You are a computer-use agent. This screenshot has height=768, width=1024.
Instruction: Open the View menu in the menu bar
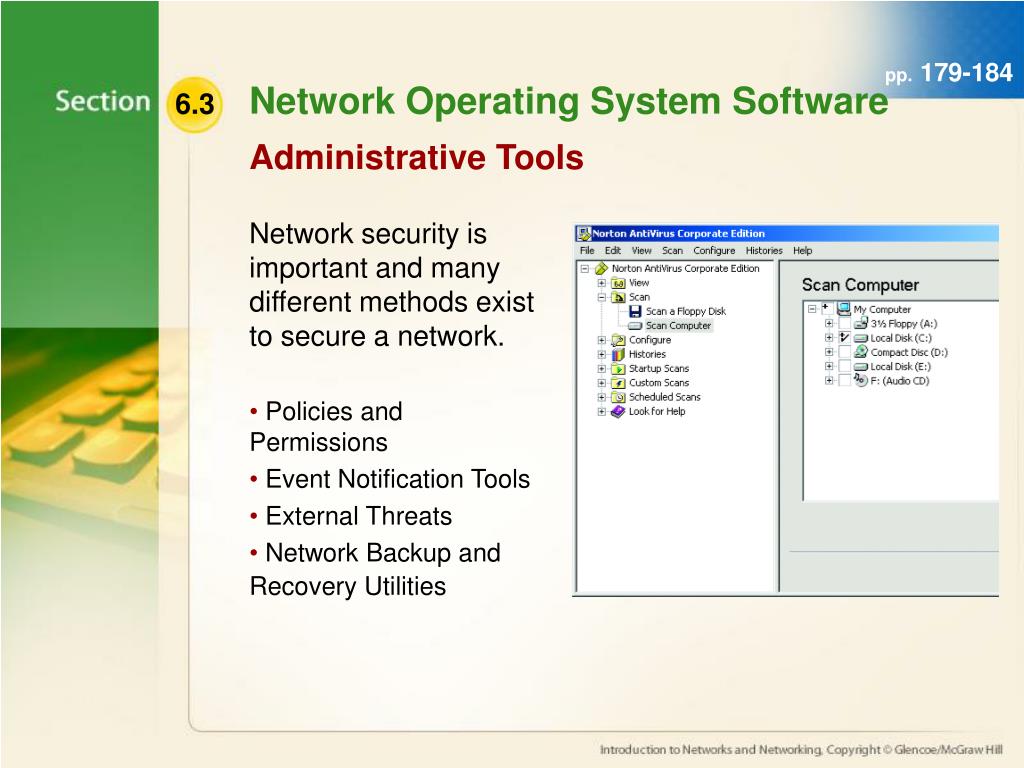[x=641, y=251]
